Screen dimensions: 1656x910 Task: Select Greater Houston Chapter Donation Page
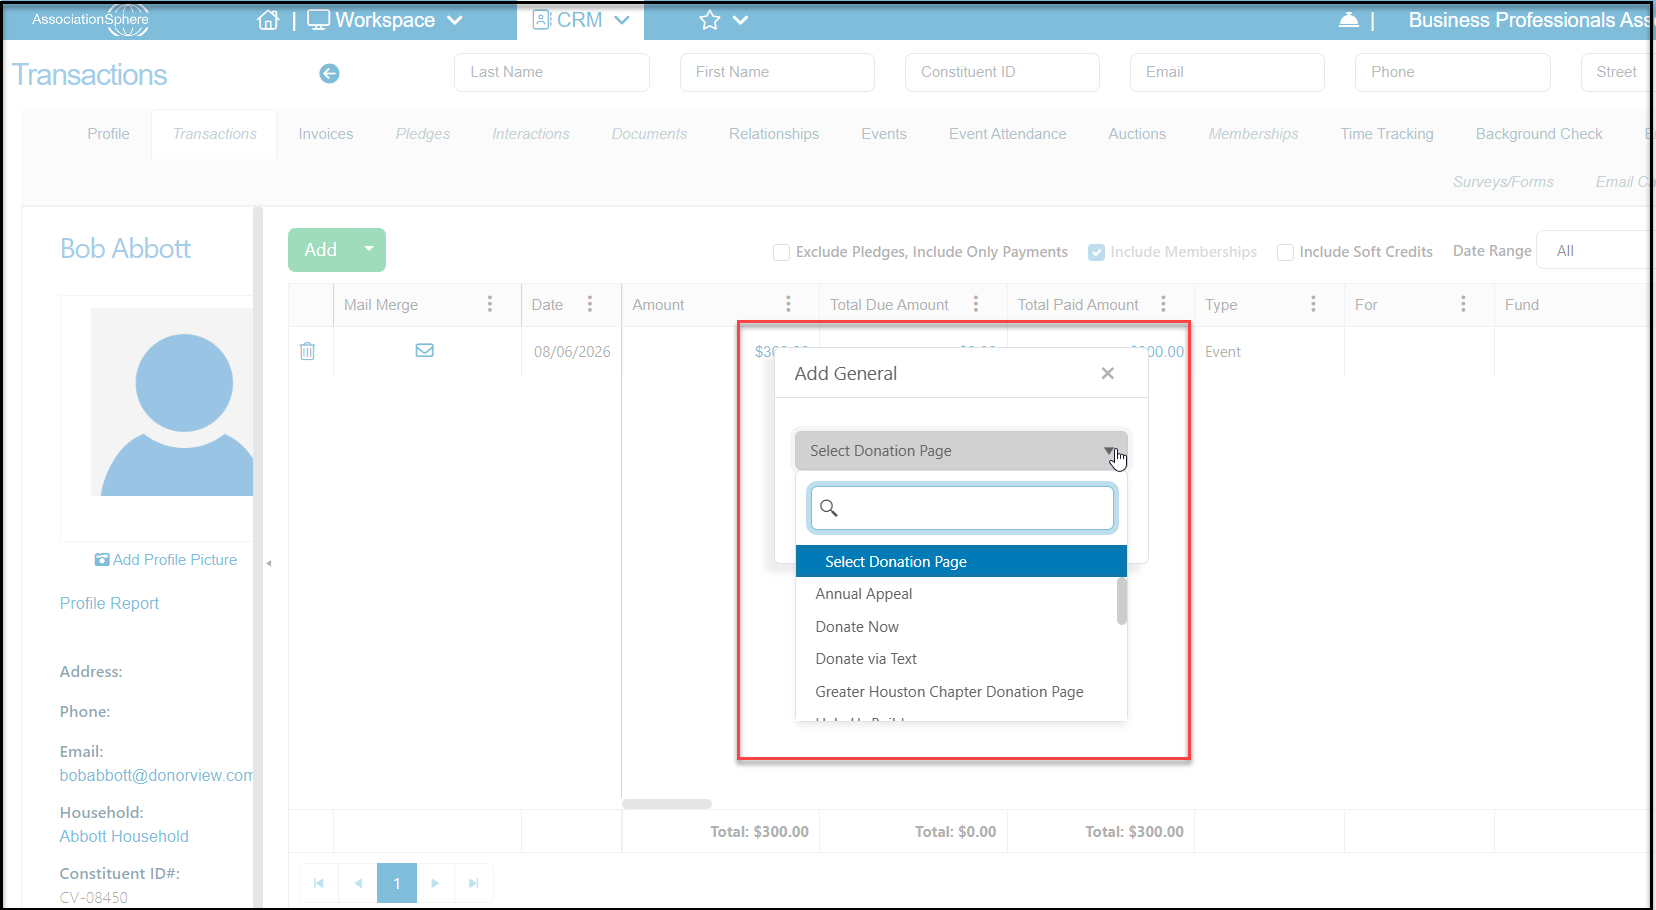949,692
